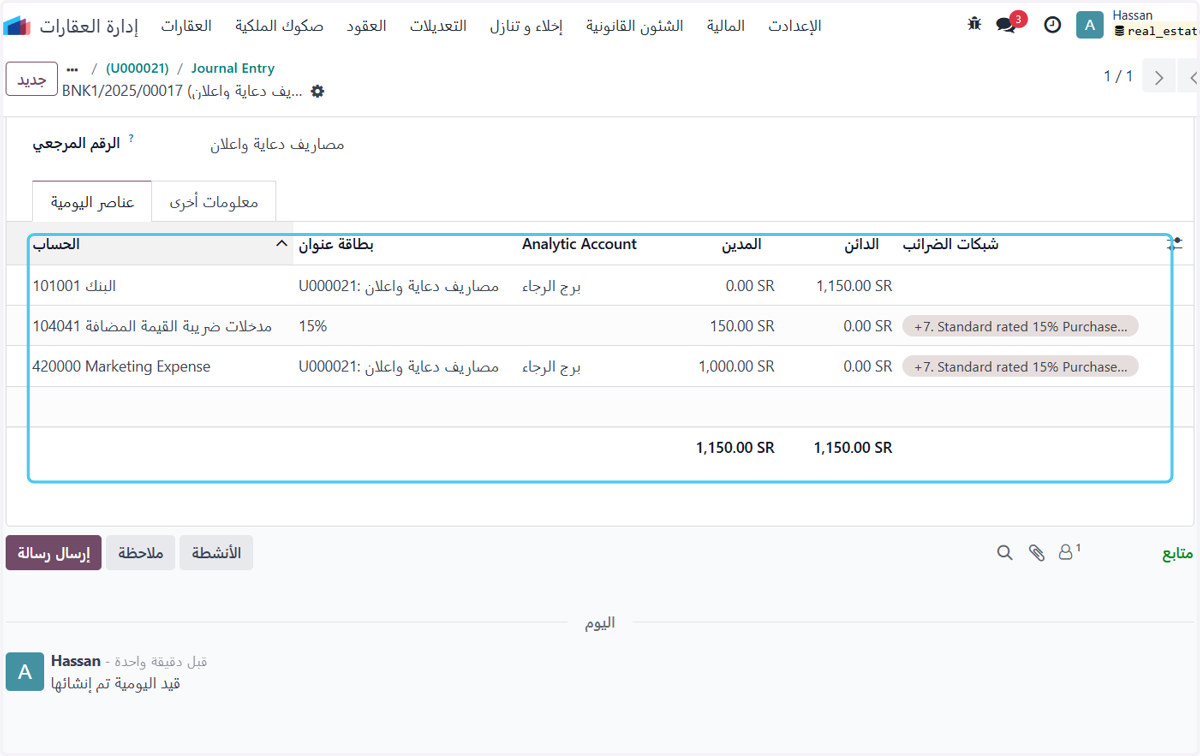Viewport: 1200px width, 756px height.
Task: Click the label cell in Marketing Expense row
Action: click(x=398, y=367)
